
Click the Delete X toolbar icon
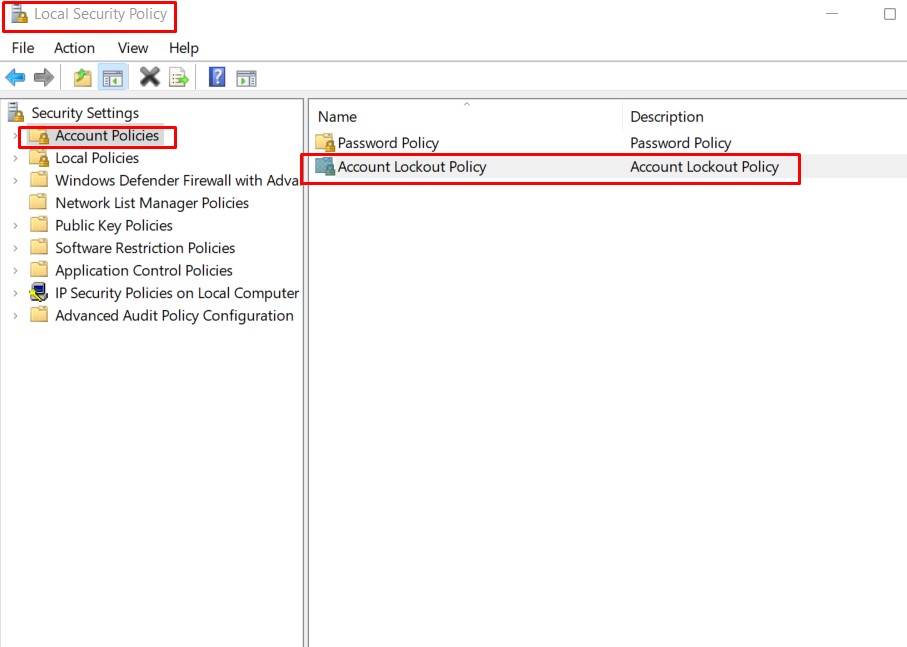click(150, 77)
